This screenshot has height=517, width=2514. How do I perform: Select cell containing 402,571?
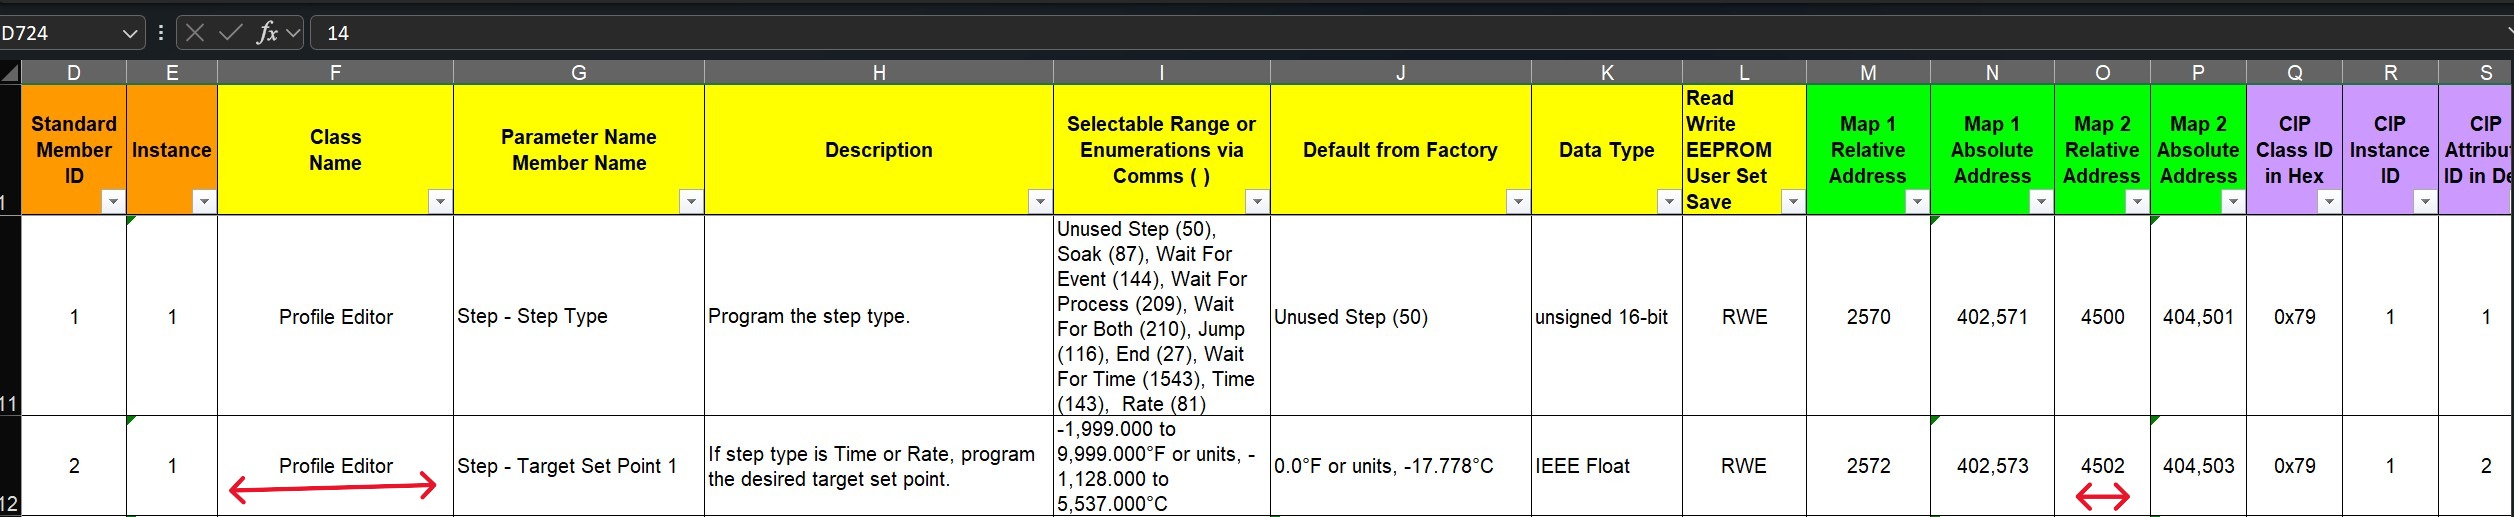pyautogui.click(x=1992, y=316)
